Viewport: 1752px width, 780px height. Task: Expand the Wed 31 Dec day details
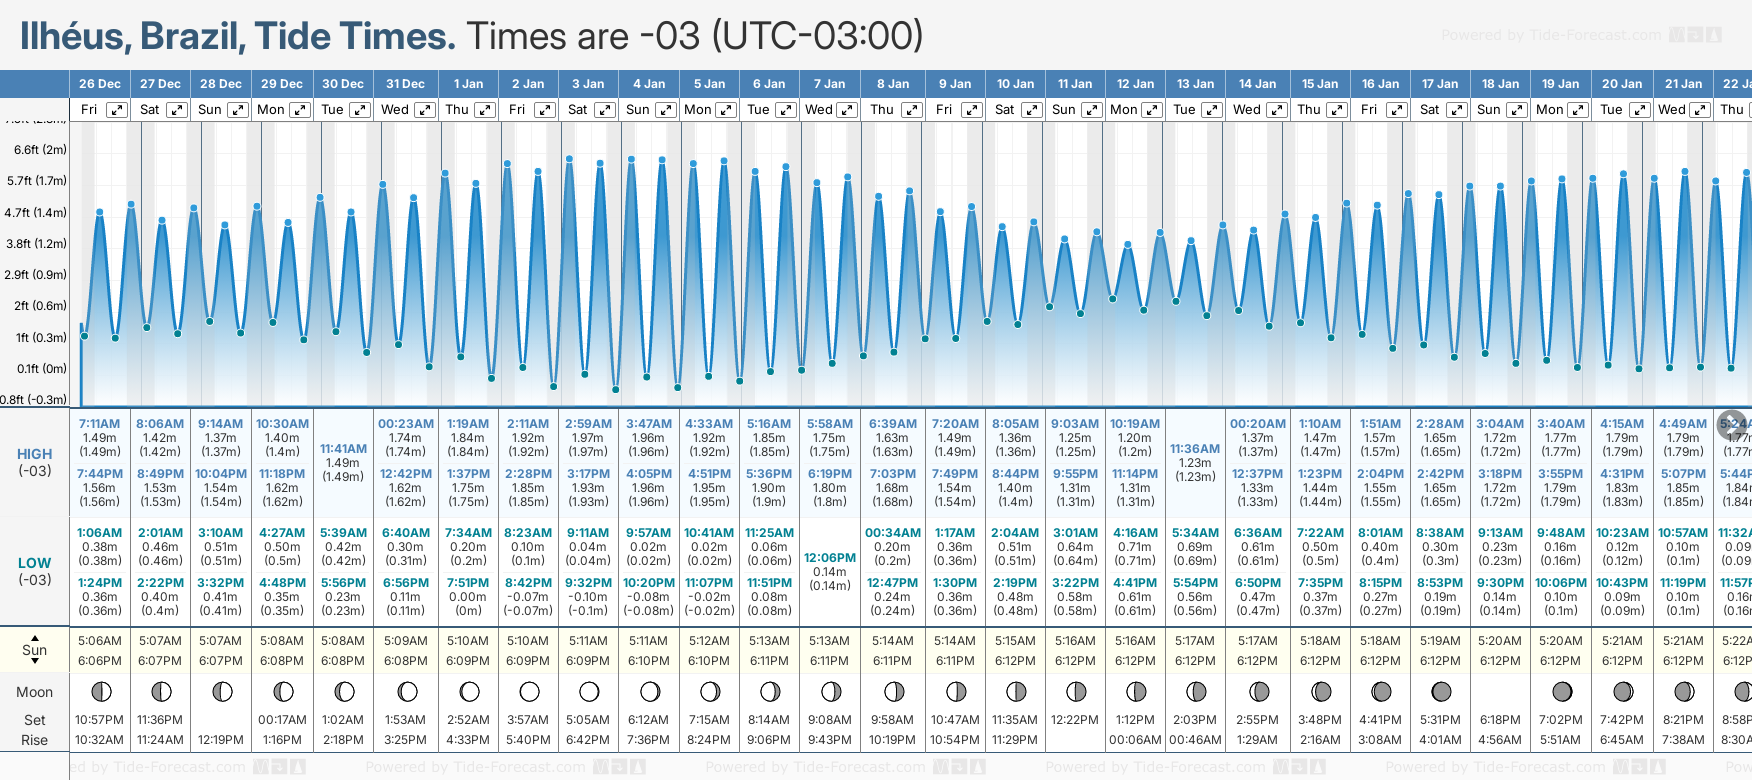(x=424, y=110)
